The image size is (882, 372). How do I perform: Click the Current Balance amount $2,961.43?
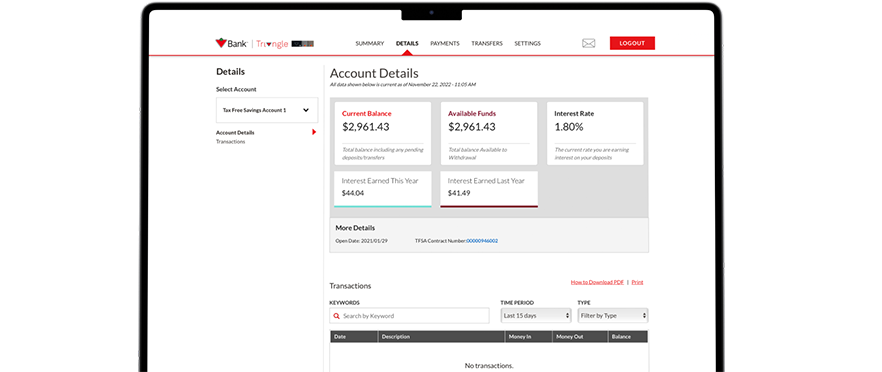(366, 127)
